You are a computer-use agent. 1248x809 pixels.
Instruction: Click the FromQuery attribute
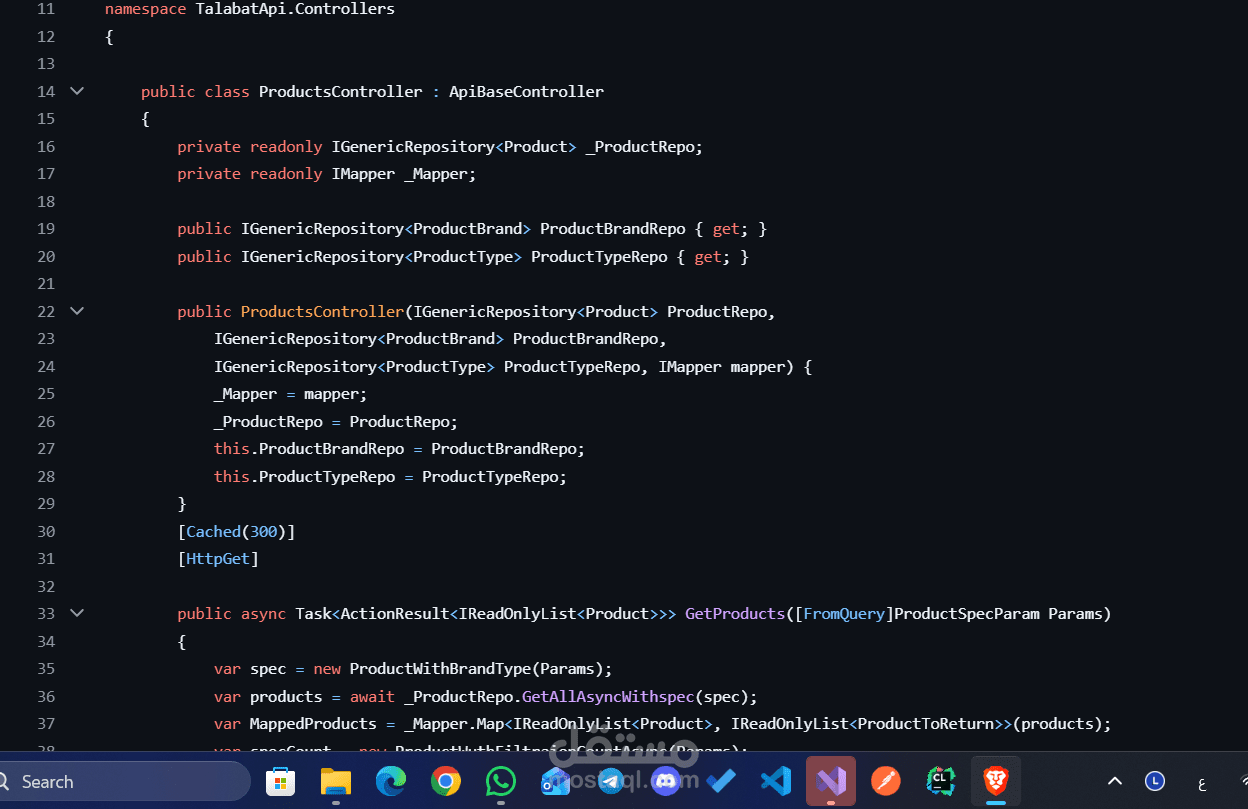coord(845,613)
